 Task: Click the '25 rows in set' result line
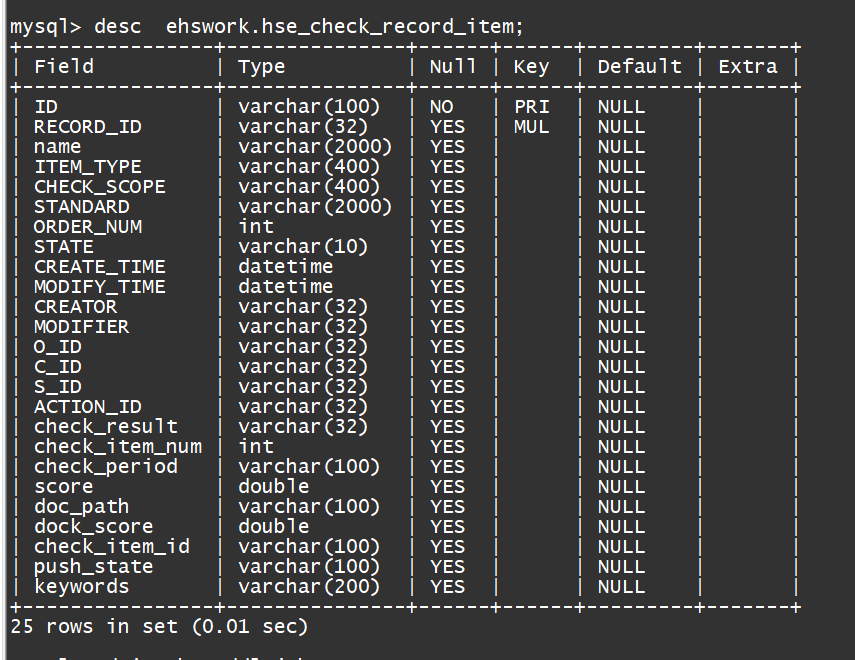(x=159, y=627)
